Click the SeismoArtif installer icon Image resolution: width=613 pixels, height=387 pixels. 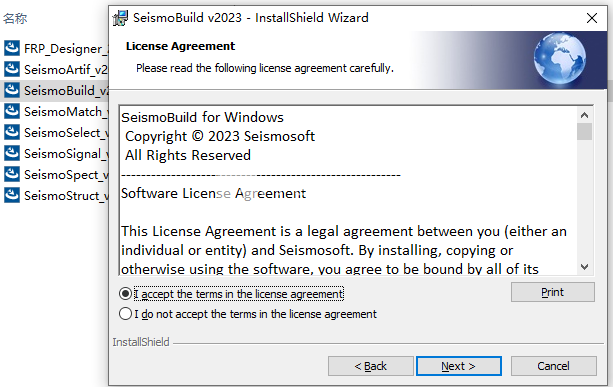point(12,69)
